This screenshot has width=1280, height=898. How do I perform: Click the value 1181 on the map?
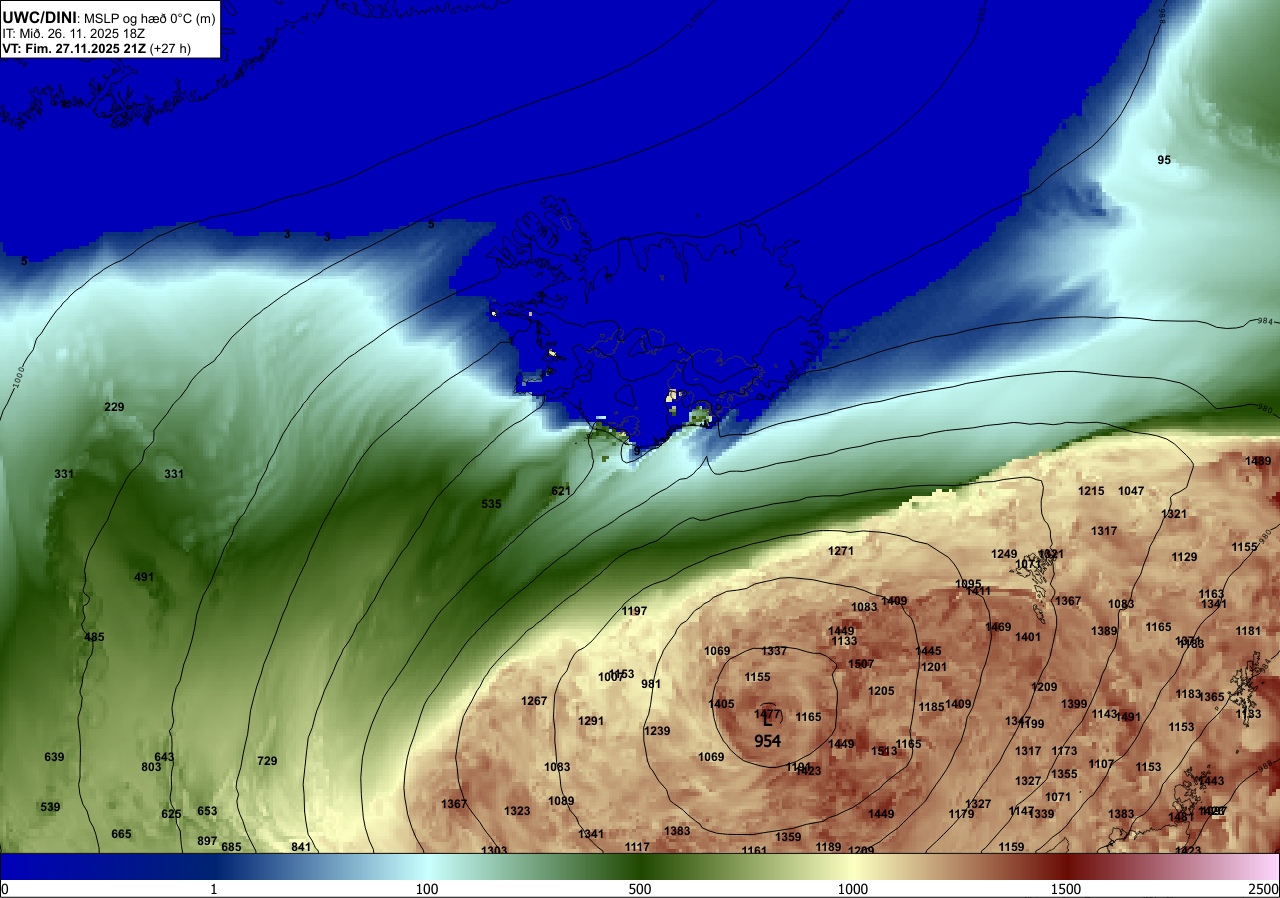pyautogui.click(x=1248, y=631)
